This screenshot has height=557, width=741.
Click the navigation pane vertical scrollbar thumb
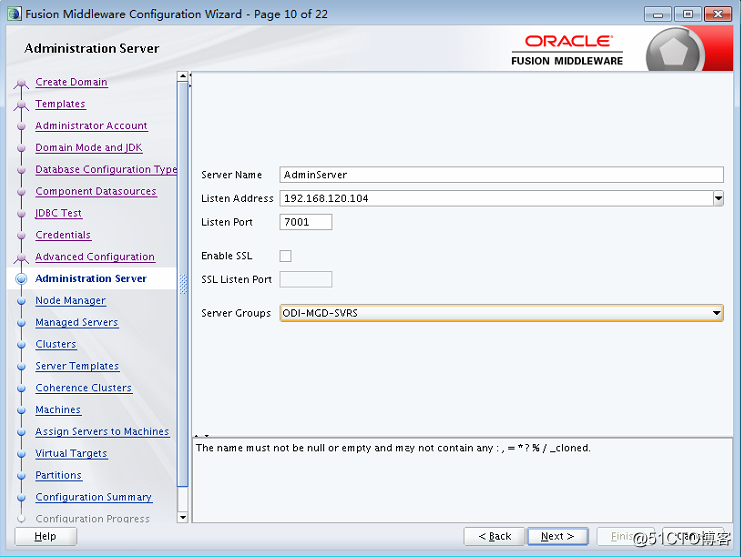pyautogui.click(x=182, y=284)
